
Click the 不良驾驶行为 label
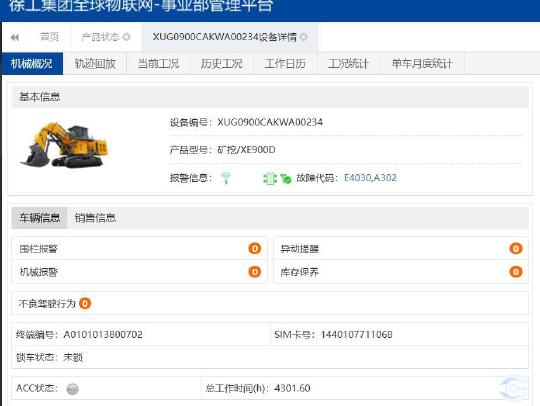[47, 304]
